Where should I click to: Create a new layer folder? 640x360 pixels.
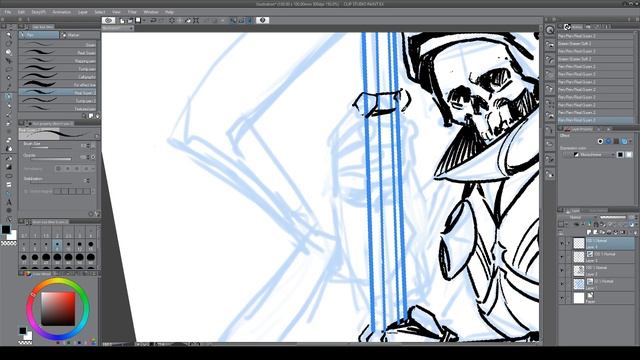point(602,232)
